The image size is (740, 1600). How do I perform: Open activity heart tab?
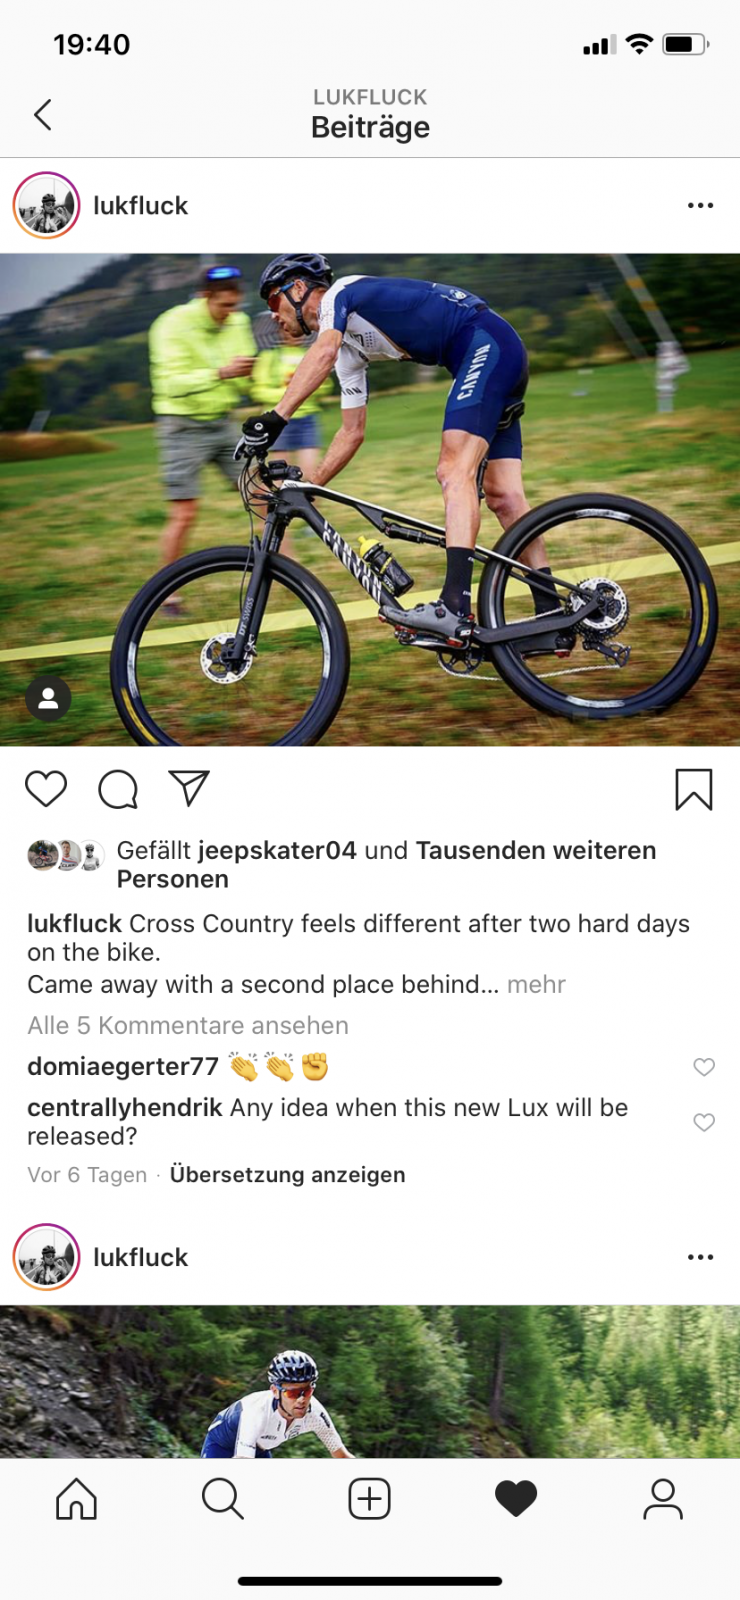pyautogui.click(x=516, y=1499)
